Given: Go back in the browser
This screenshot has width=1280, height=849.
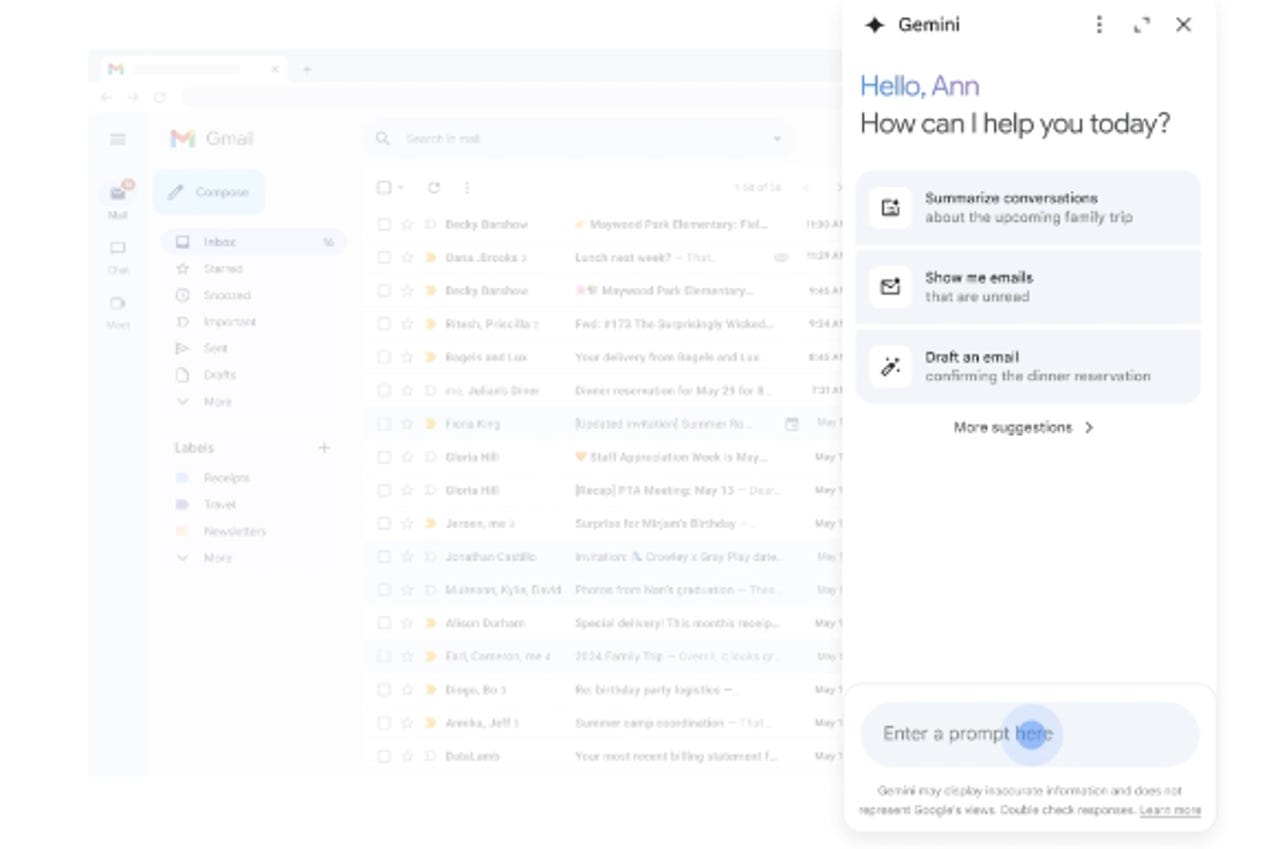Looking at the screenshot, I should tap(107, 97).
